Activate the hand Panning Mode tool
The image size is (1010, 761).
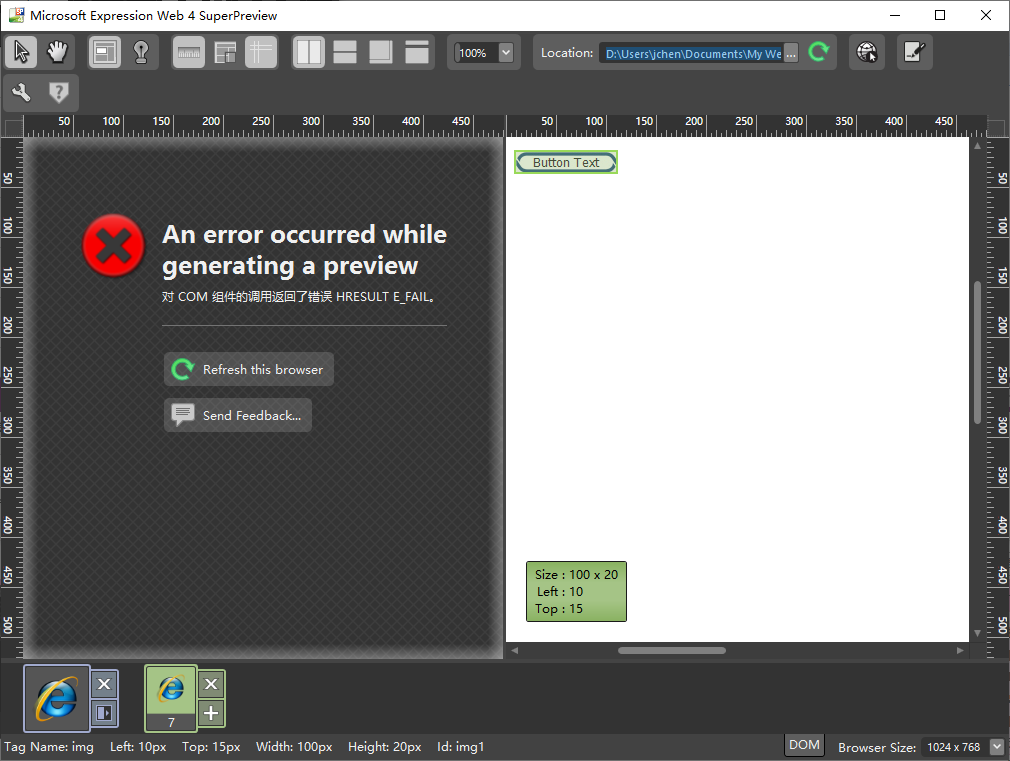[x=57, y=52]
